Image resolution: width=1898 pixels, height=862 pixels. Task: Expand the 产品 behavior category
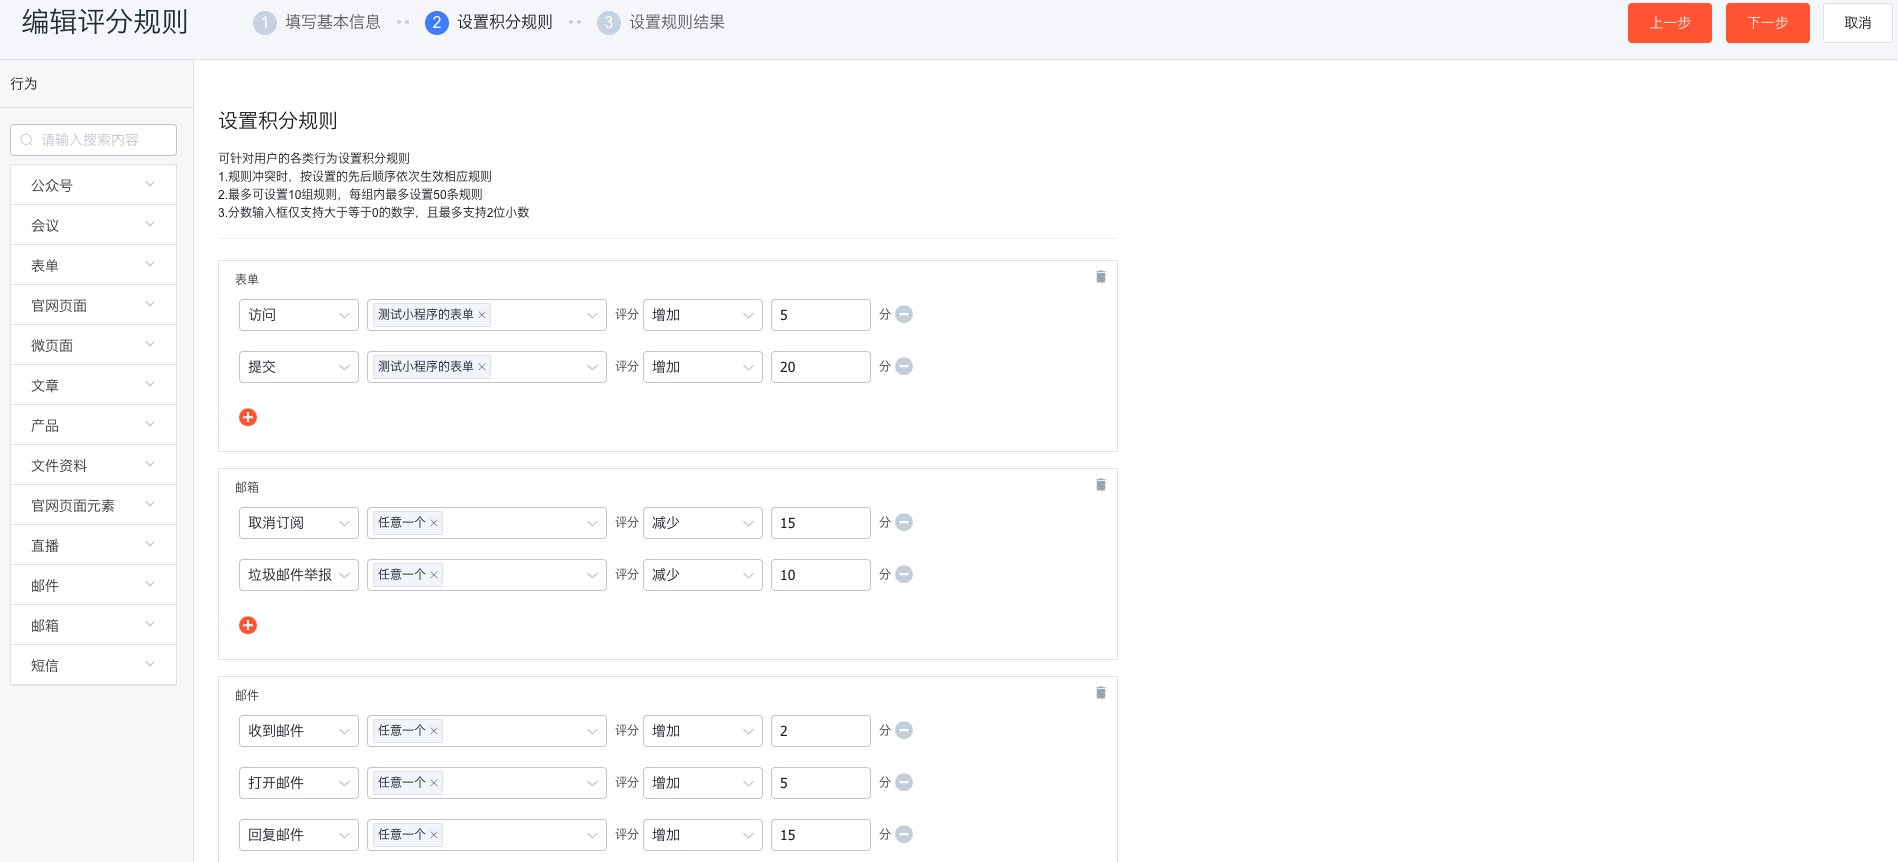[x=93, y=425]
